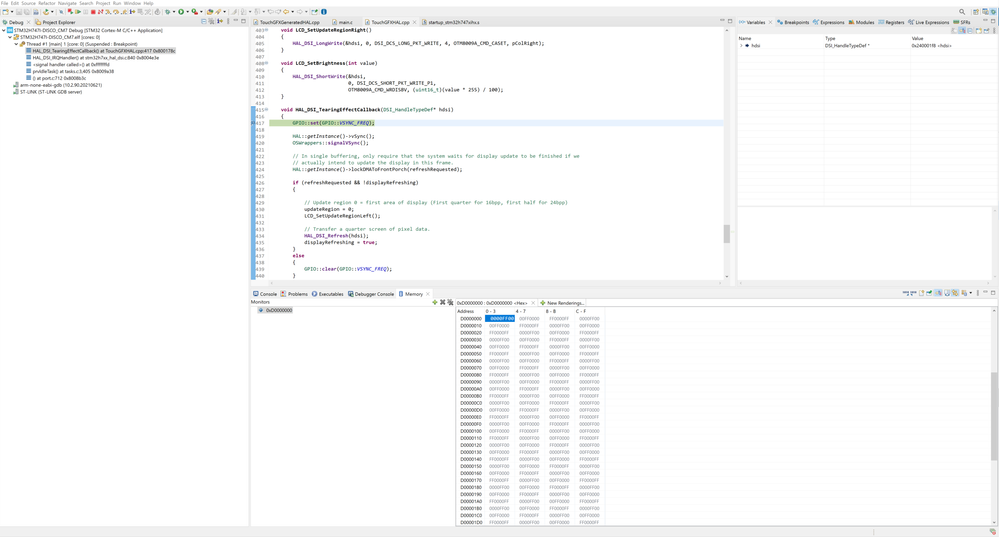
Task: Select HAL_DSI_IRQHandler() stack frame
Action: point(96,57)
